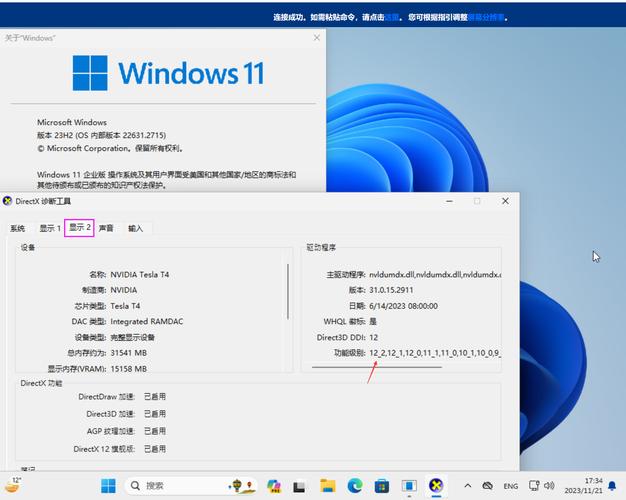626x500 pixels.
Task: Close the DirectX diagnostic tool window
Action: tap(505, 201)
